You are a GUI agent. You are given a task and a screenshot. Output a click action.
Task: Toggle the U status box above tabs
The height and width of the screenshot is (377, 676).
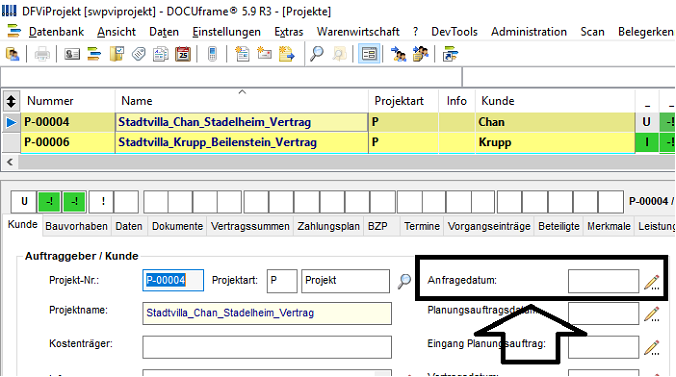point(24,201)
